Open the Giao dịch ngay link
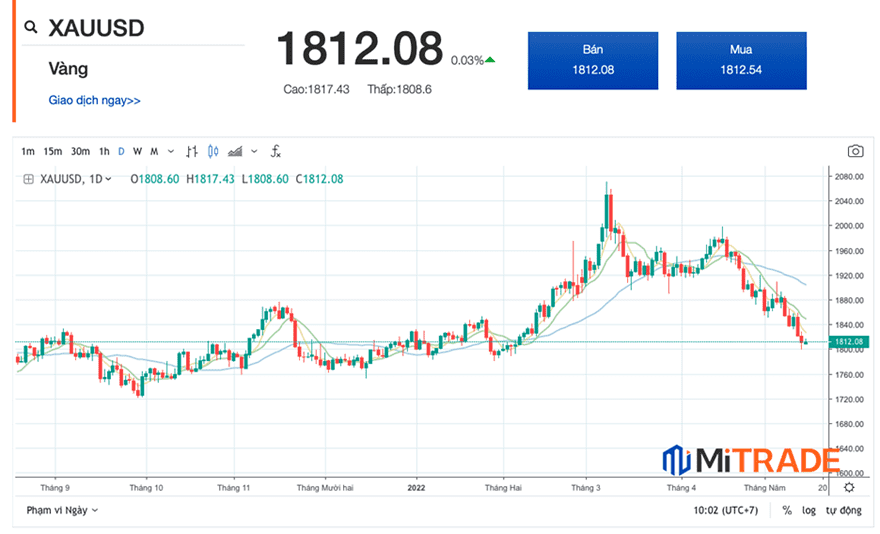The width and height of the screenshot is (880, 534). point(94,100)
